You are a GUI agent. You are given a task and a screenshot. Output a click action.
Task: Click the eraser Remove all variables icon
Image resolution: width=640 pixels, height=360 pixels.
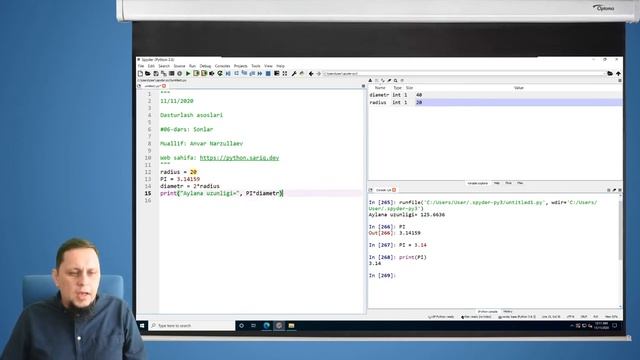389,81
